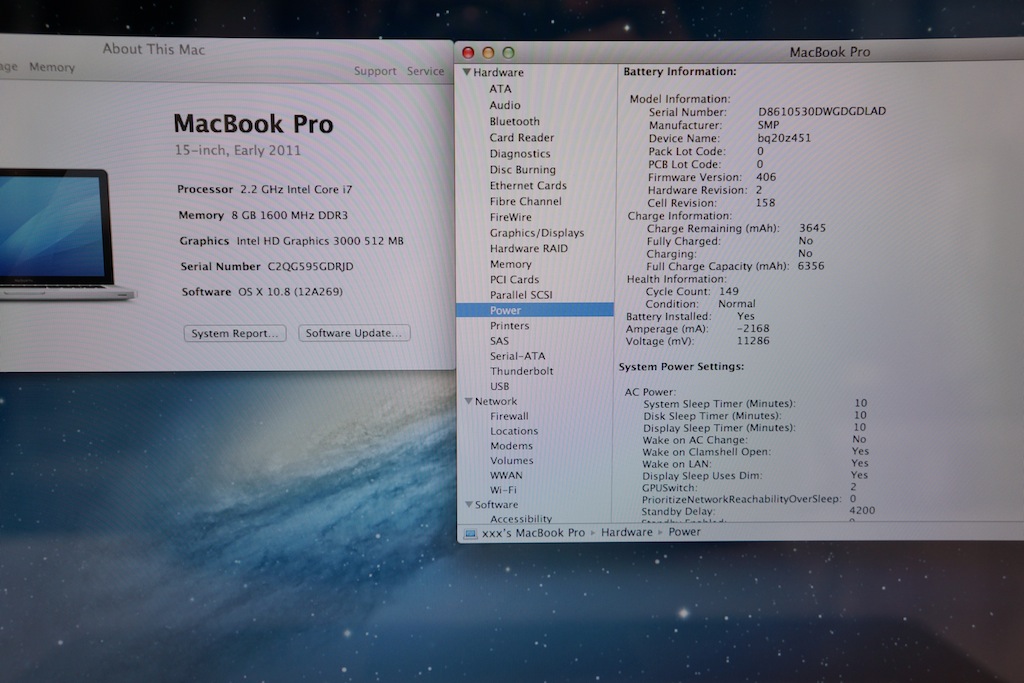Select Card Reader in the sidebar
Screen dimensions: 1024x683
[522, 138]
